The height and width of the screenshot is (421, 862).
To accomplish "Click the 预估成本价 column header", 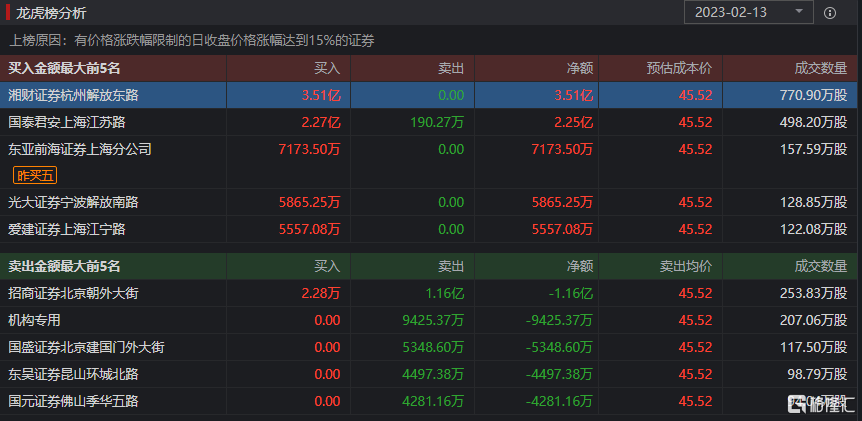I will tap(679, 69).
